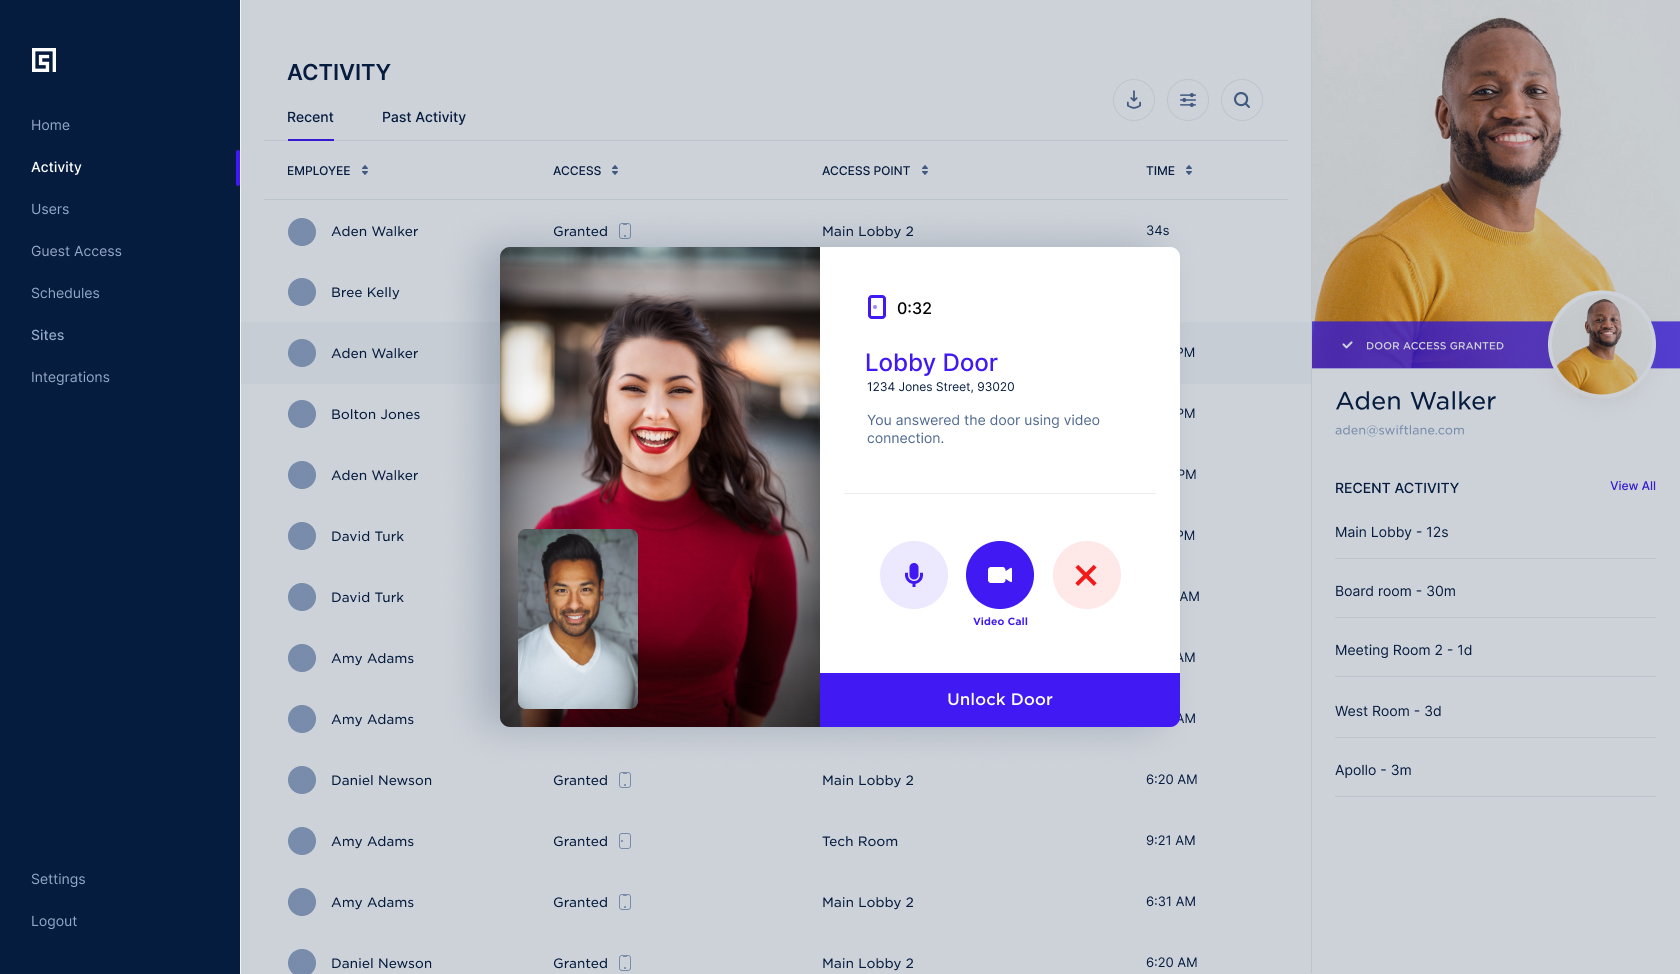1680x974 pixels.
Task: Select the Video Call camera icon
Action: click(999, 574)
